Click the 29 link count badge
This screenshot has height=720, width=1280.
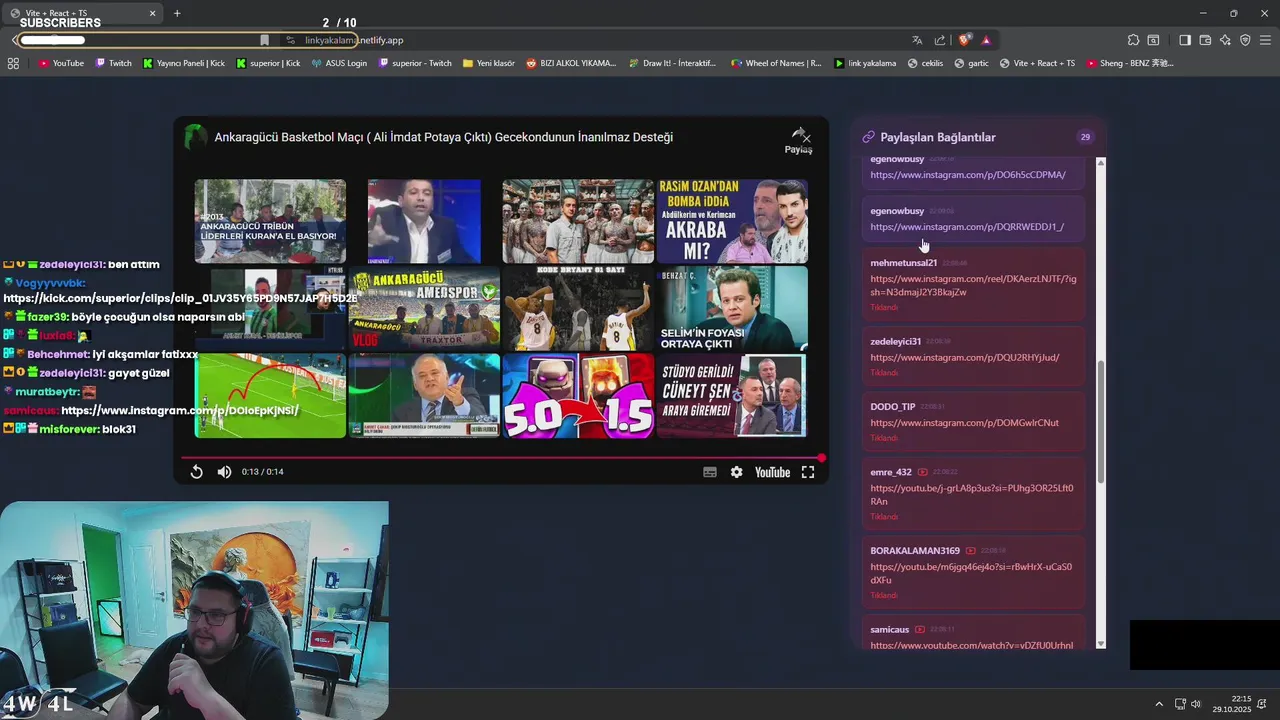click(x=1085, y=137)
